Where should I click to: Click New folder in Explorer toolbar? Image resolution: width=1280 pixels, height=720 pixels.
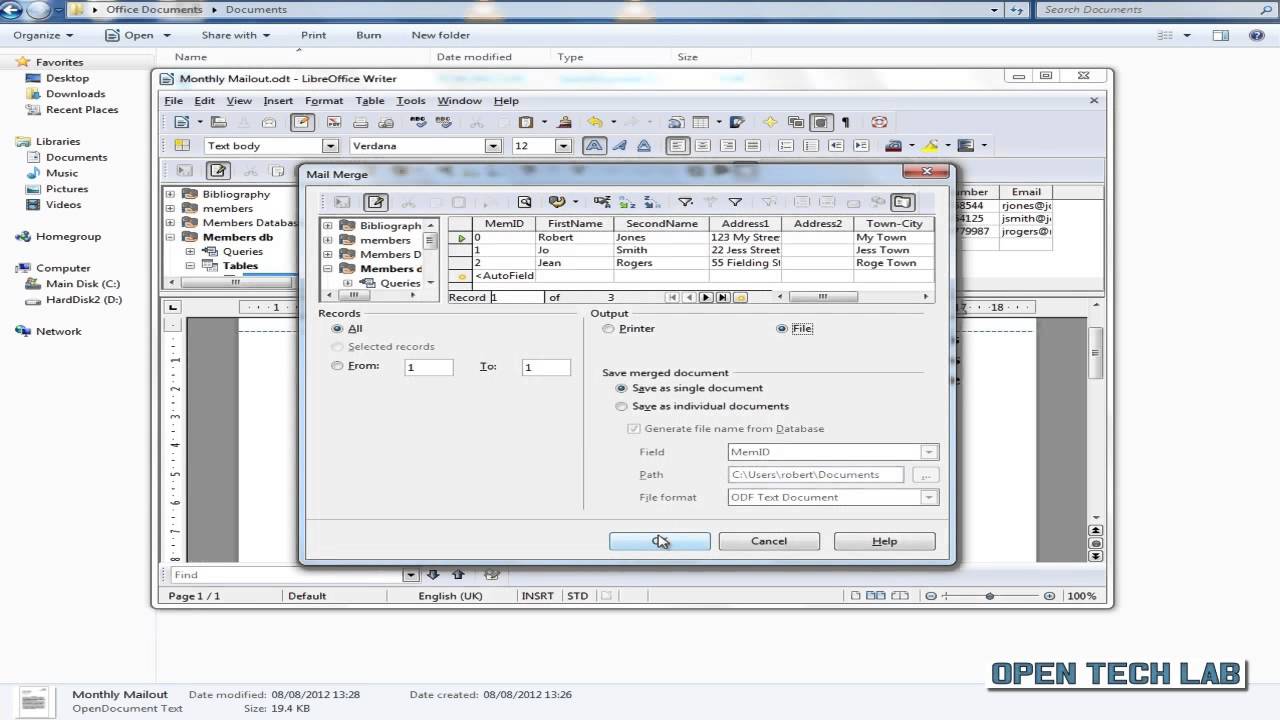[440, 35]
